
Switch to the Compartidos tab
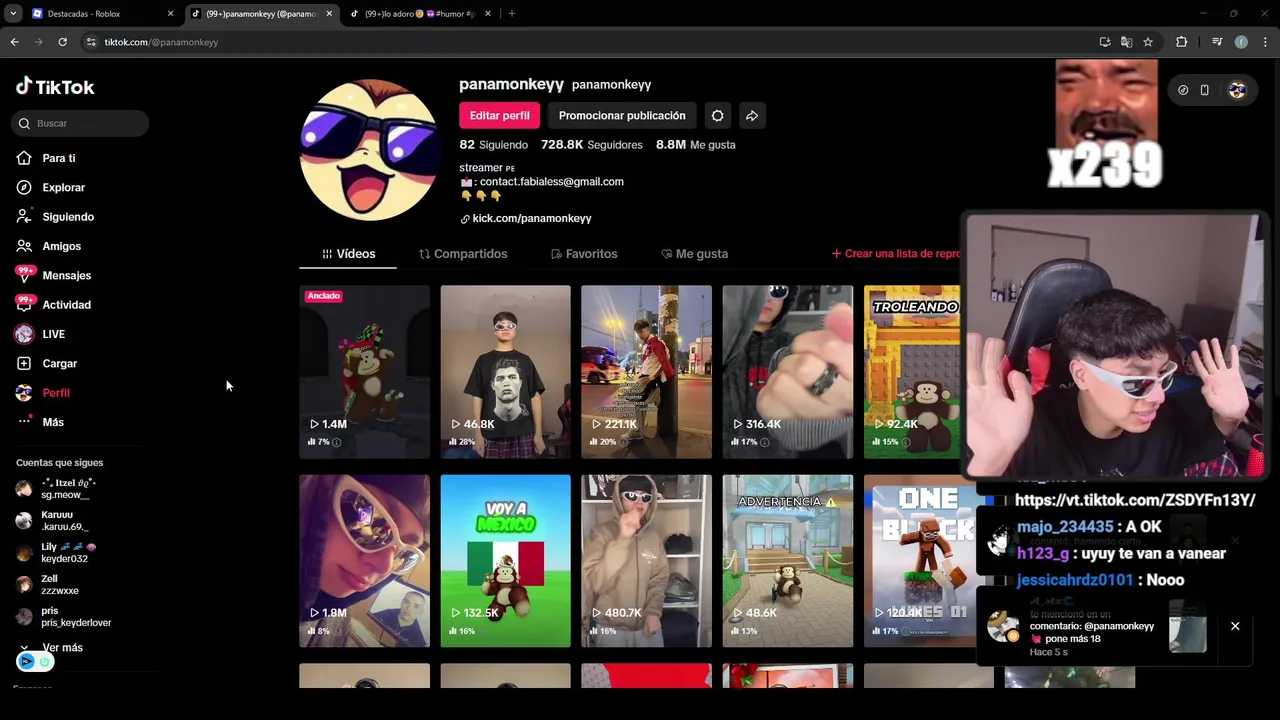463,254
